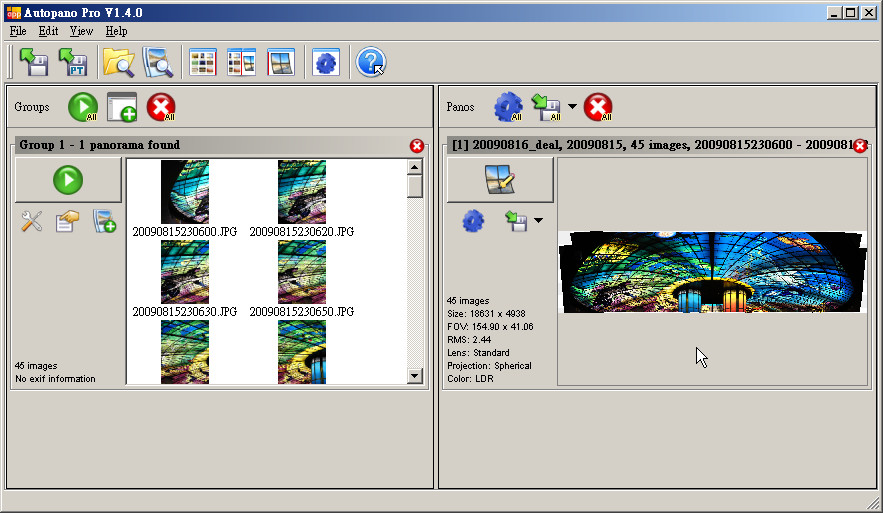Click the FOV: 154.90 x 41.06 text

[490, 327]
